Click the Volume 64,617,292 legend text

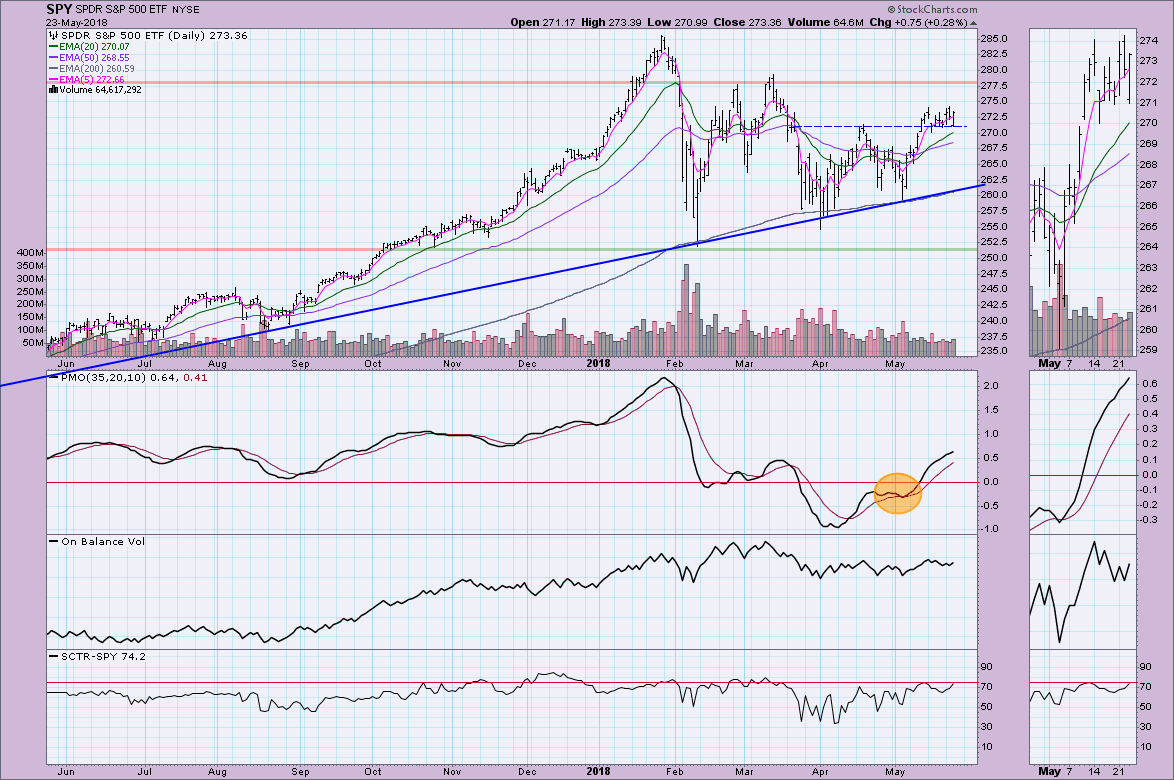[100, 90]
